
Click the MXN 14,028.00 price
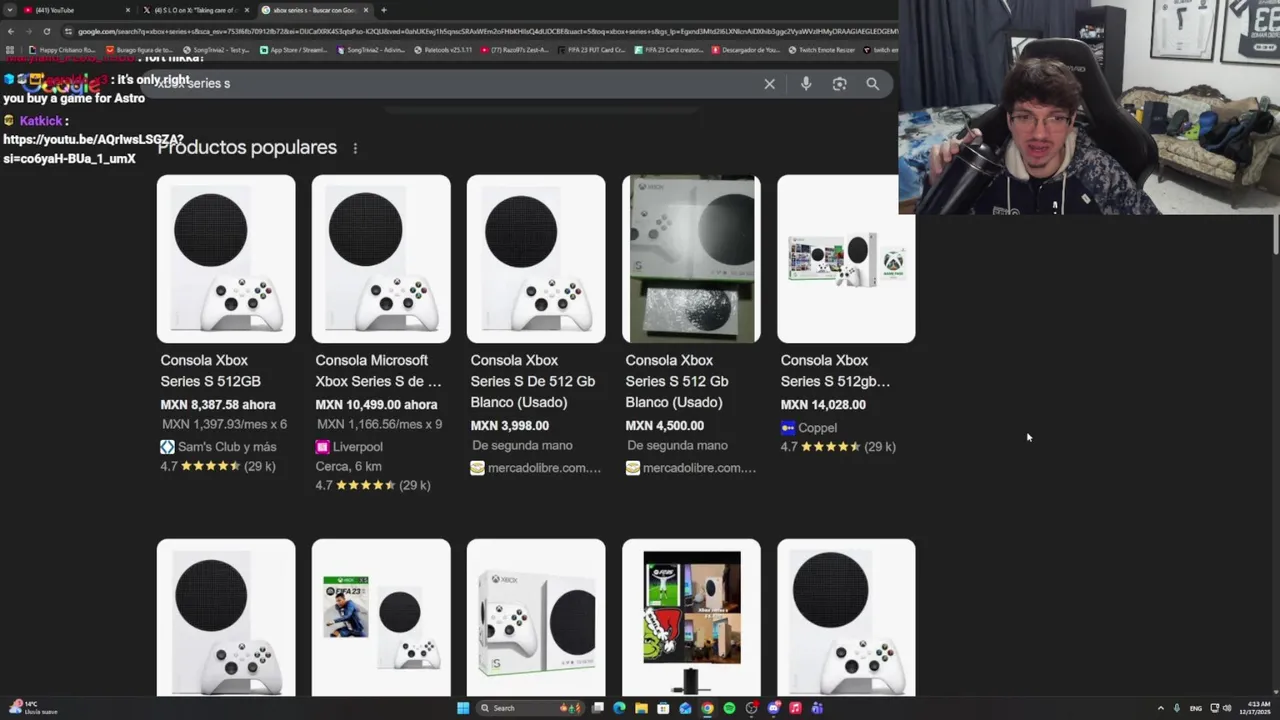coord(823,405)
